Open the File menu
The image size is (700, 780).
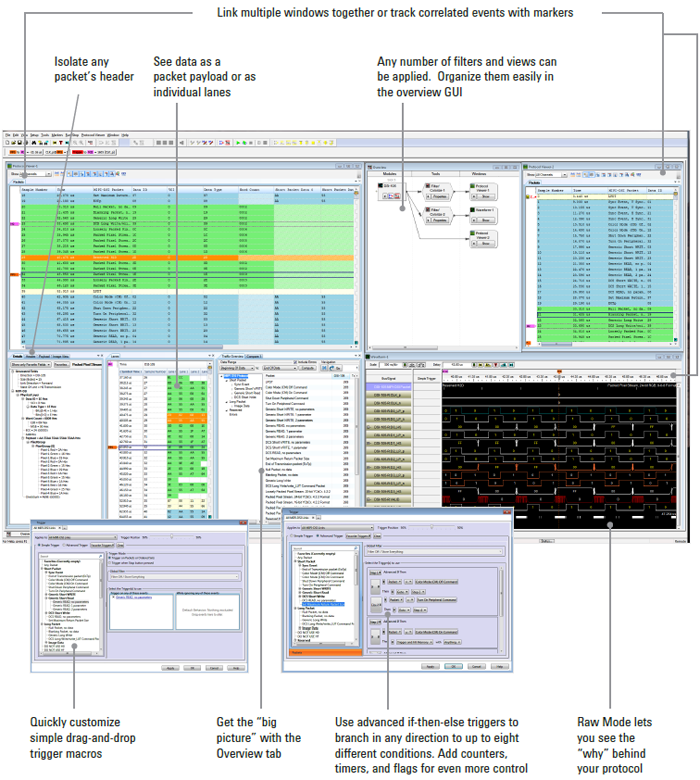8,135
